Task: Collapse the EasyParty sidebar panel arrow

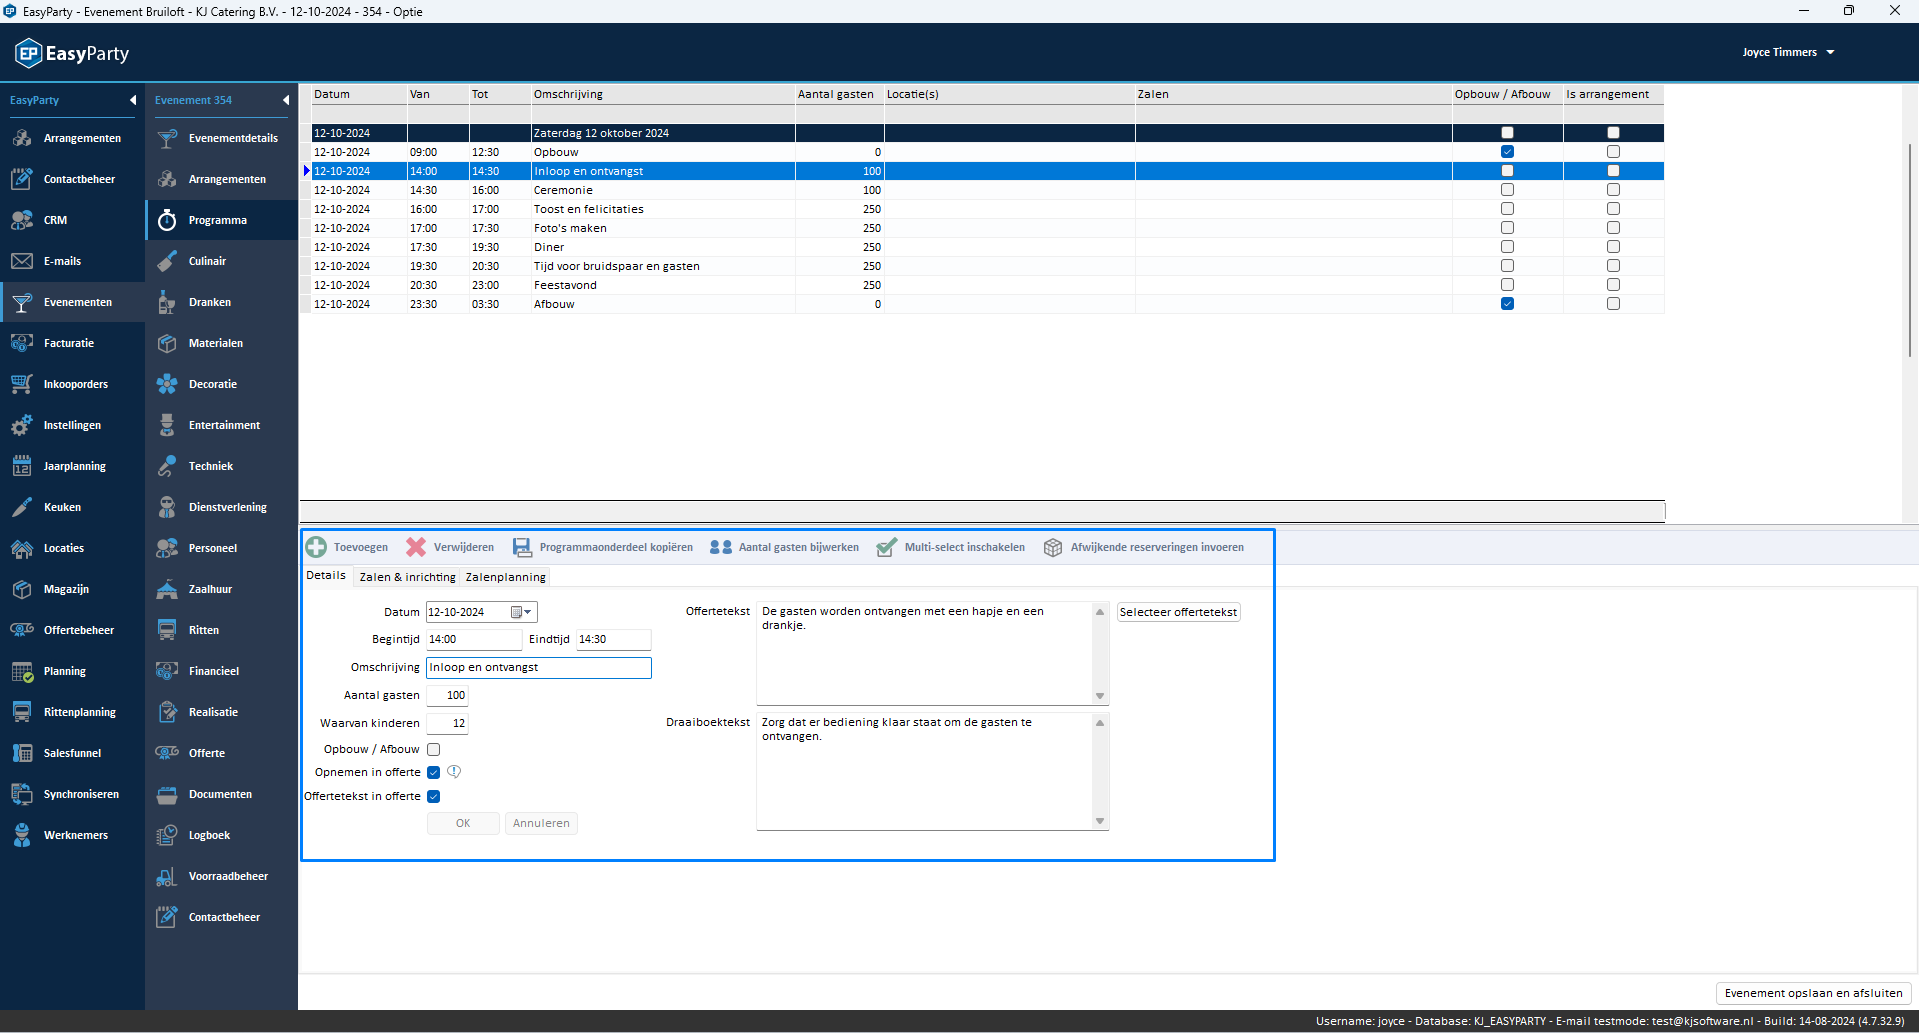Action: click(133, 100)
